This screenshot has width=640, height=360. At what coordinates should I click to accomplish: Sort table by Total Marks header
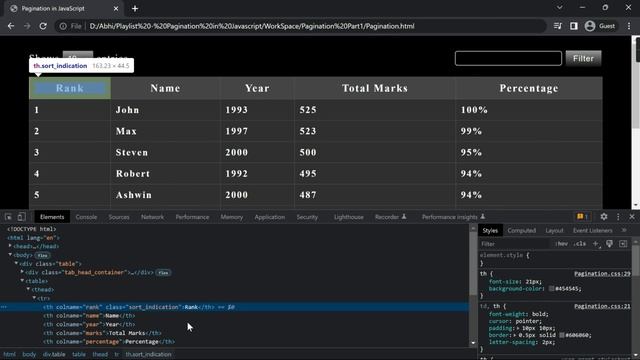click(x=375, y=88)
